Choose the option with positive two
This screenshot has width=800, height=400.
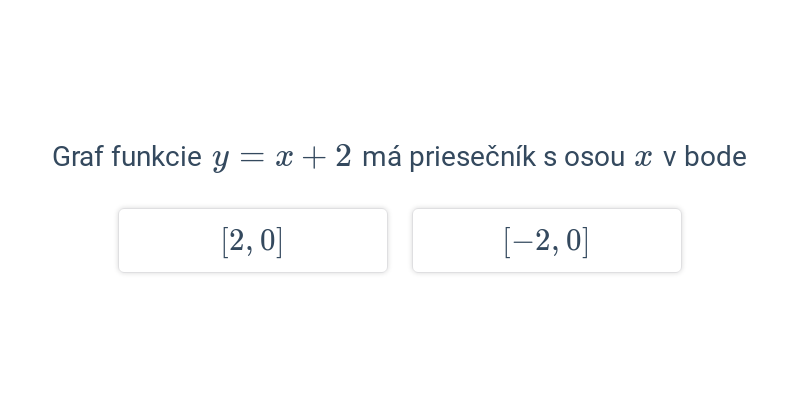click(253, 240)
